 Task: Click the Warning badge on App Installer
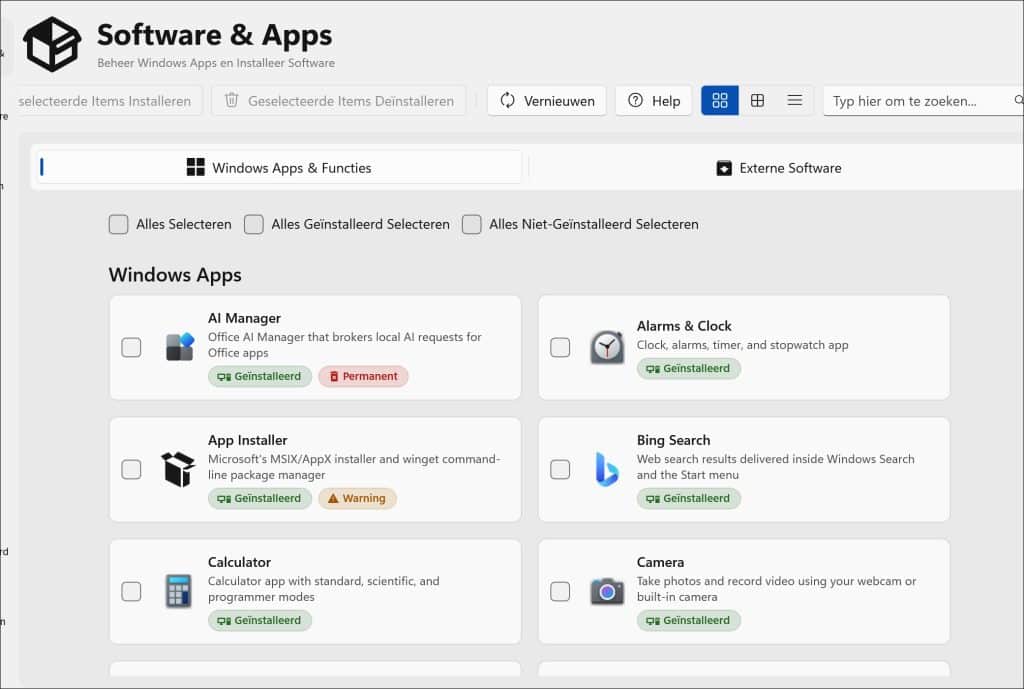(x=357, y=498)
